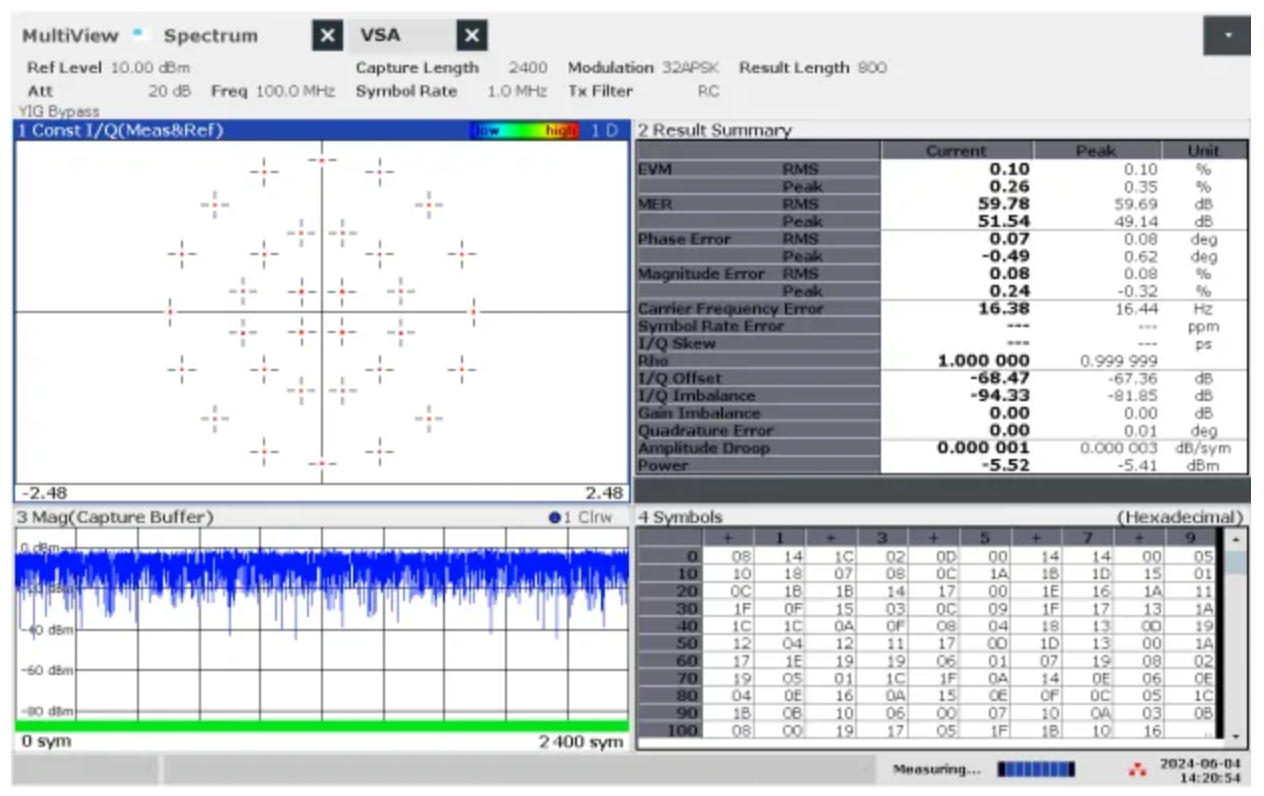
Task: Select the Const I/Q(Meas&Ref) window title
Action: click(x=120, y=131)
